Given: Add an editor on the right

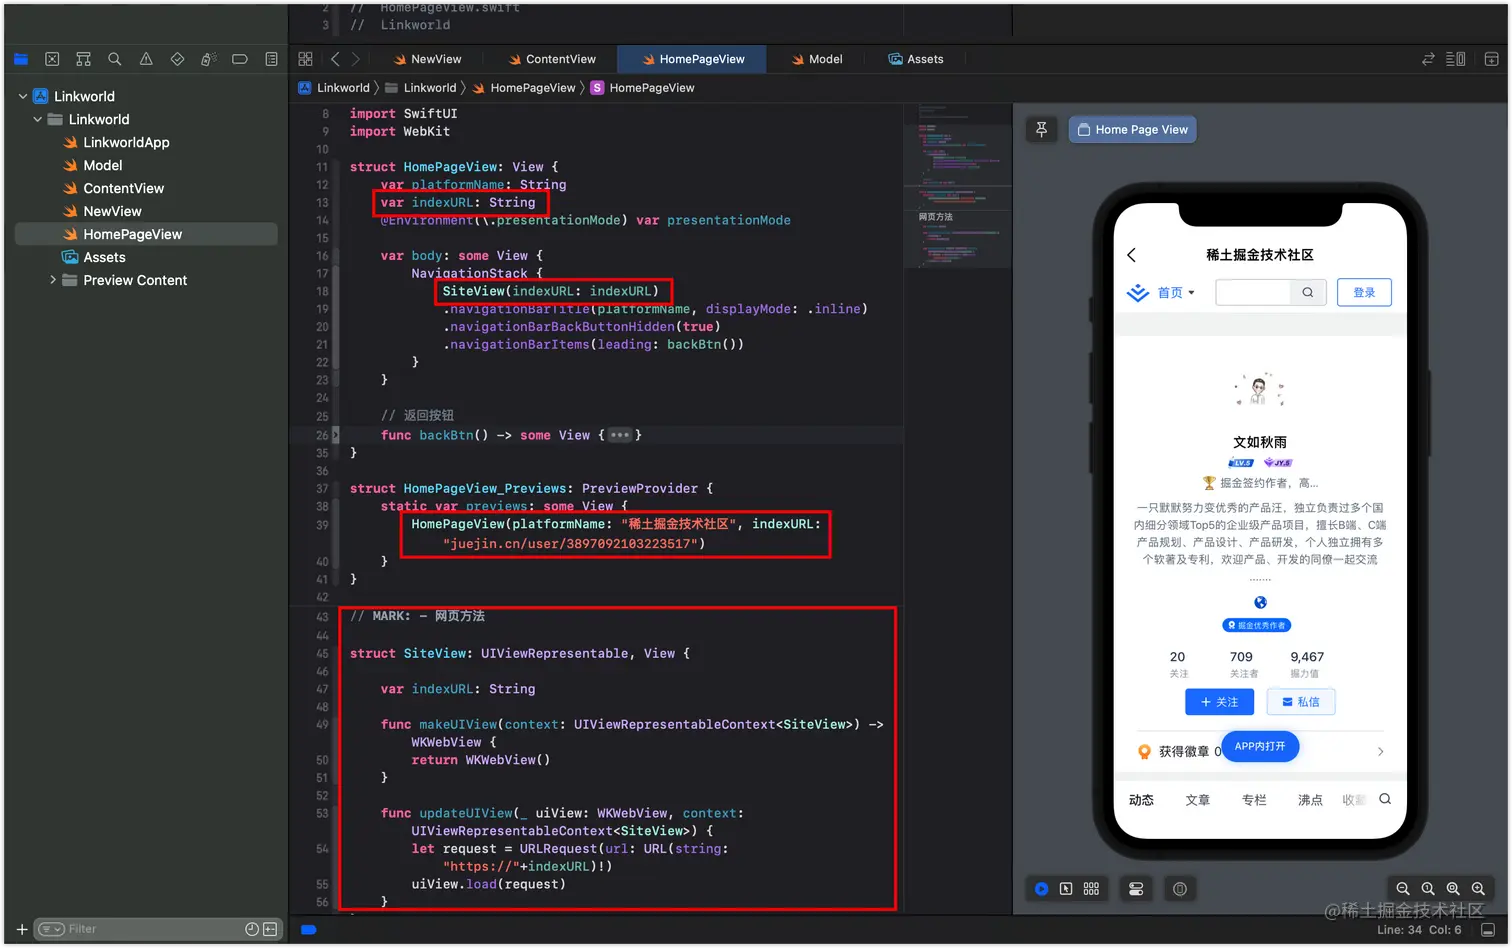Looking at the screenshot, I should click(1491, 59).
